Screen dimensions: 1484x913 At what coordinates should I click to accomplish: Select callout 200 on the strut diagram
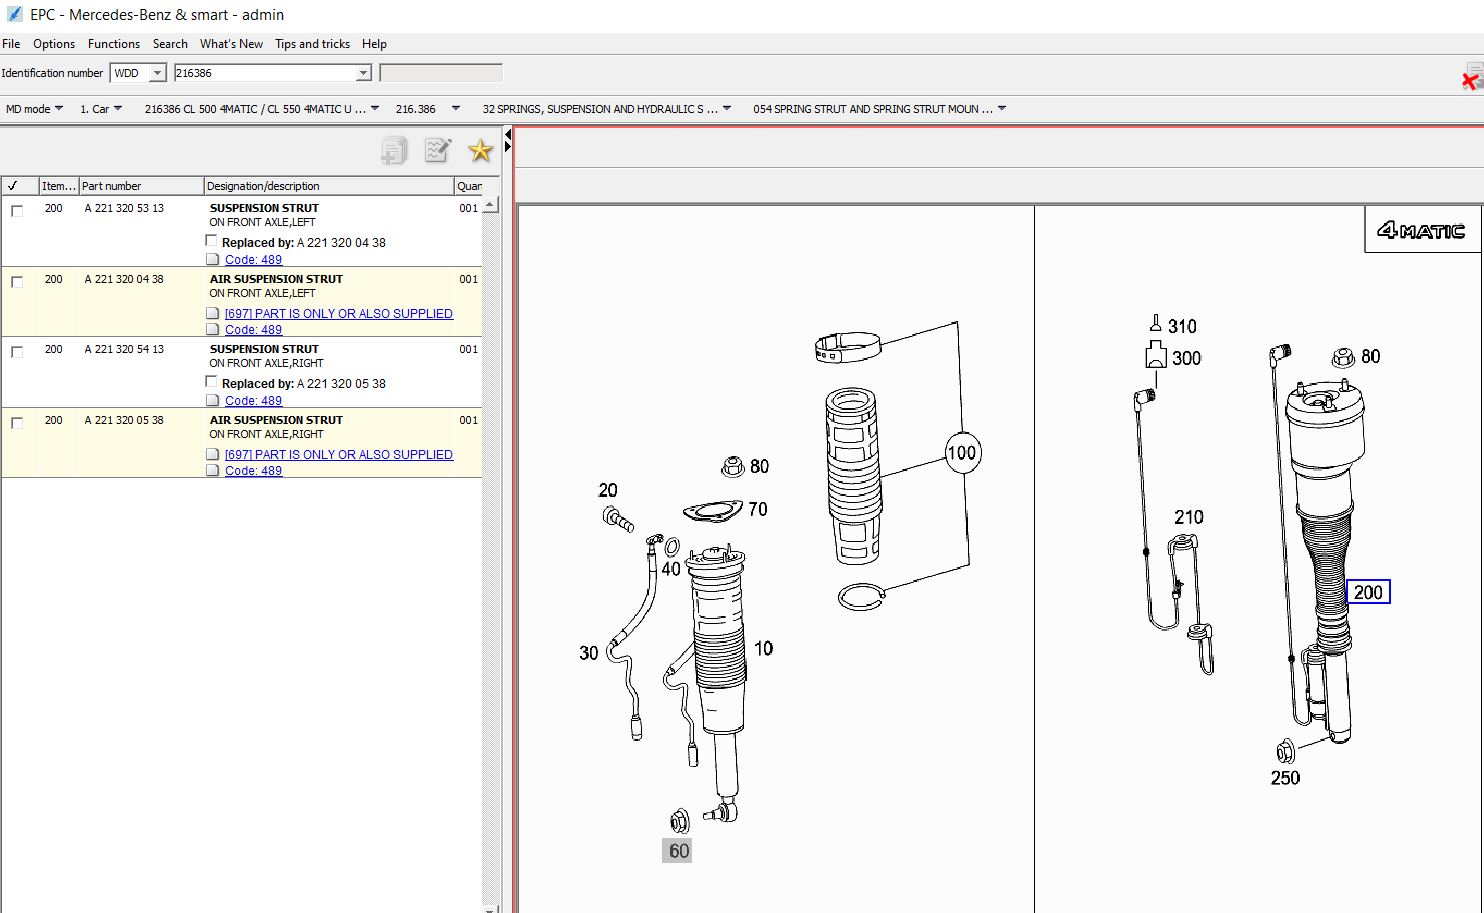pos(1367,592)
